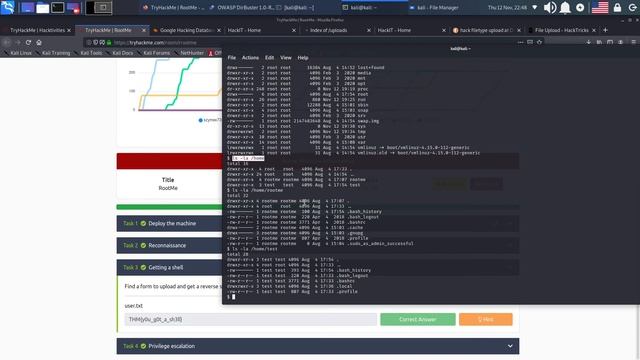The height and width of the screenshot is (360, 640).
Task: Toggle Firefox sidebar icon
Action: pos(610,42)
